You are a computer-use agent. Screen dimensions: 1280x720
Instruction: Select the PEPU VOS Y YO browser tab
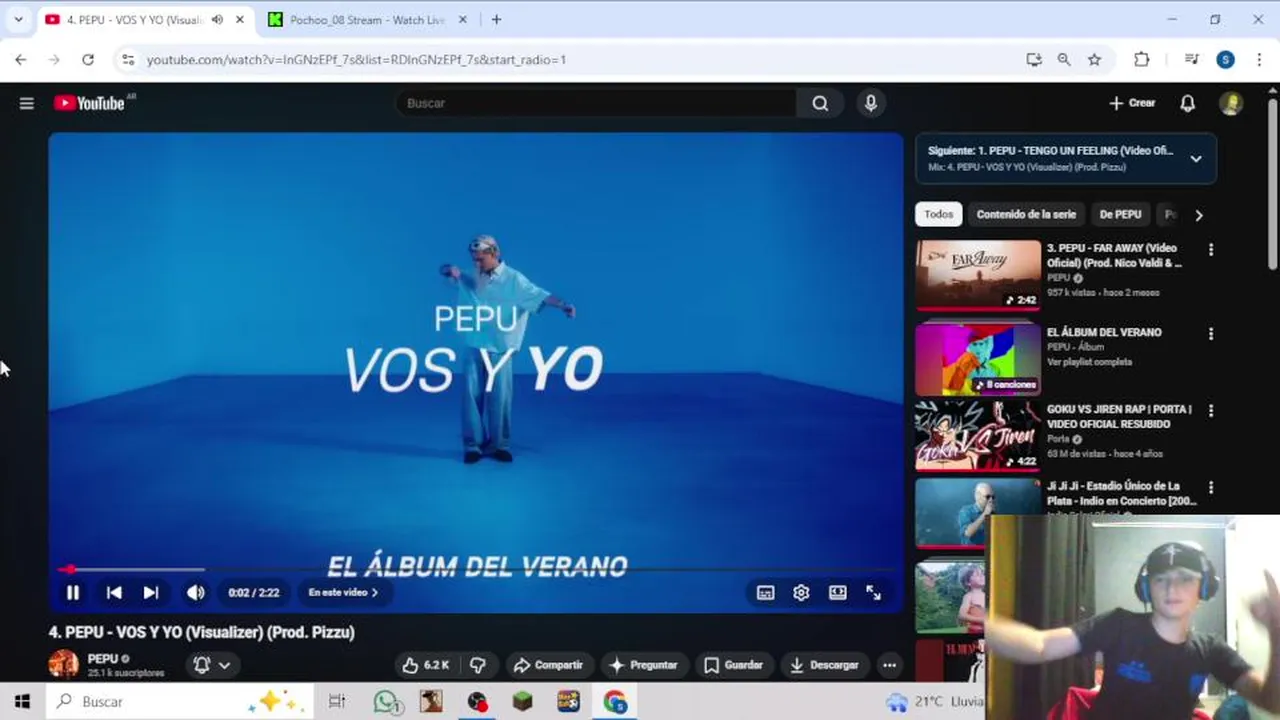pyautogui.click(x=135, y=20)
